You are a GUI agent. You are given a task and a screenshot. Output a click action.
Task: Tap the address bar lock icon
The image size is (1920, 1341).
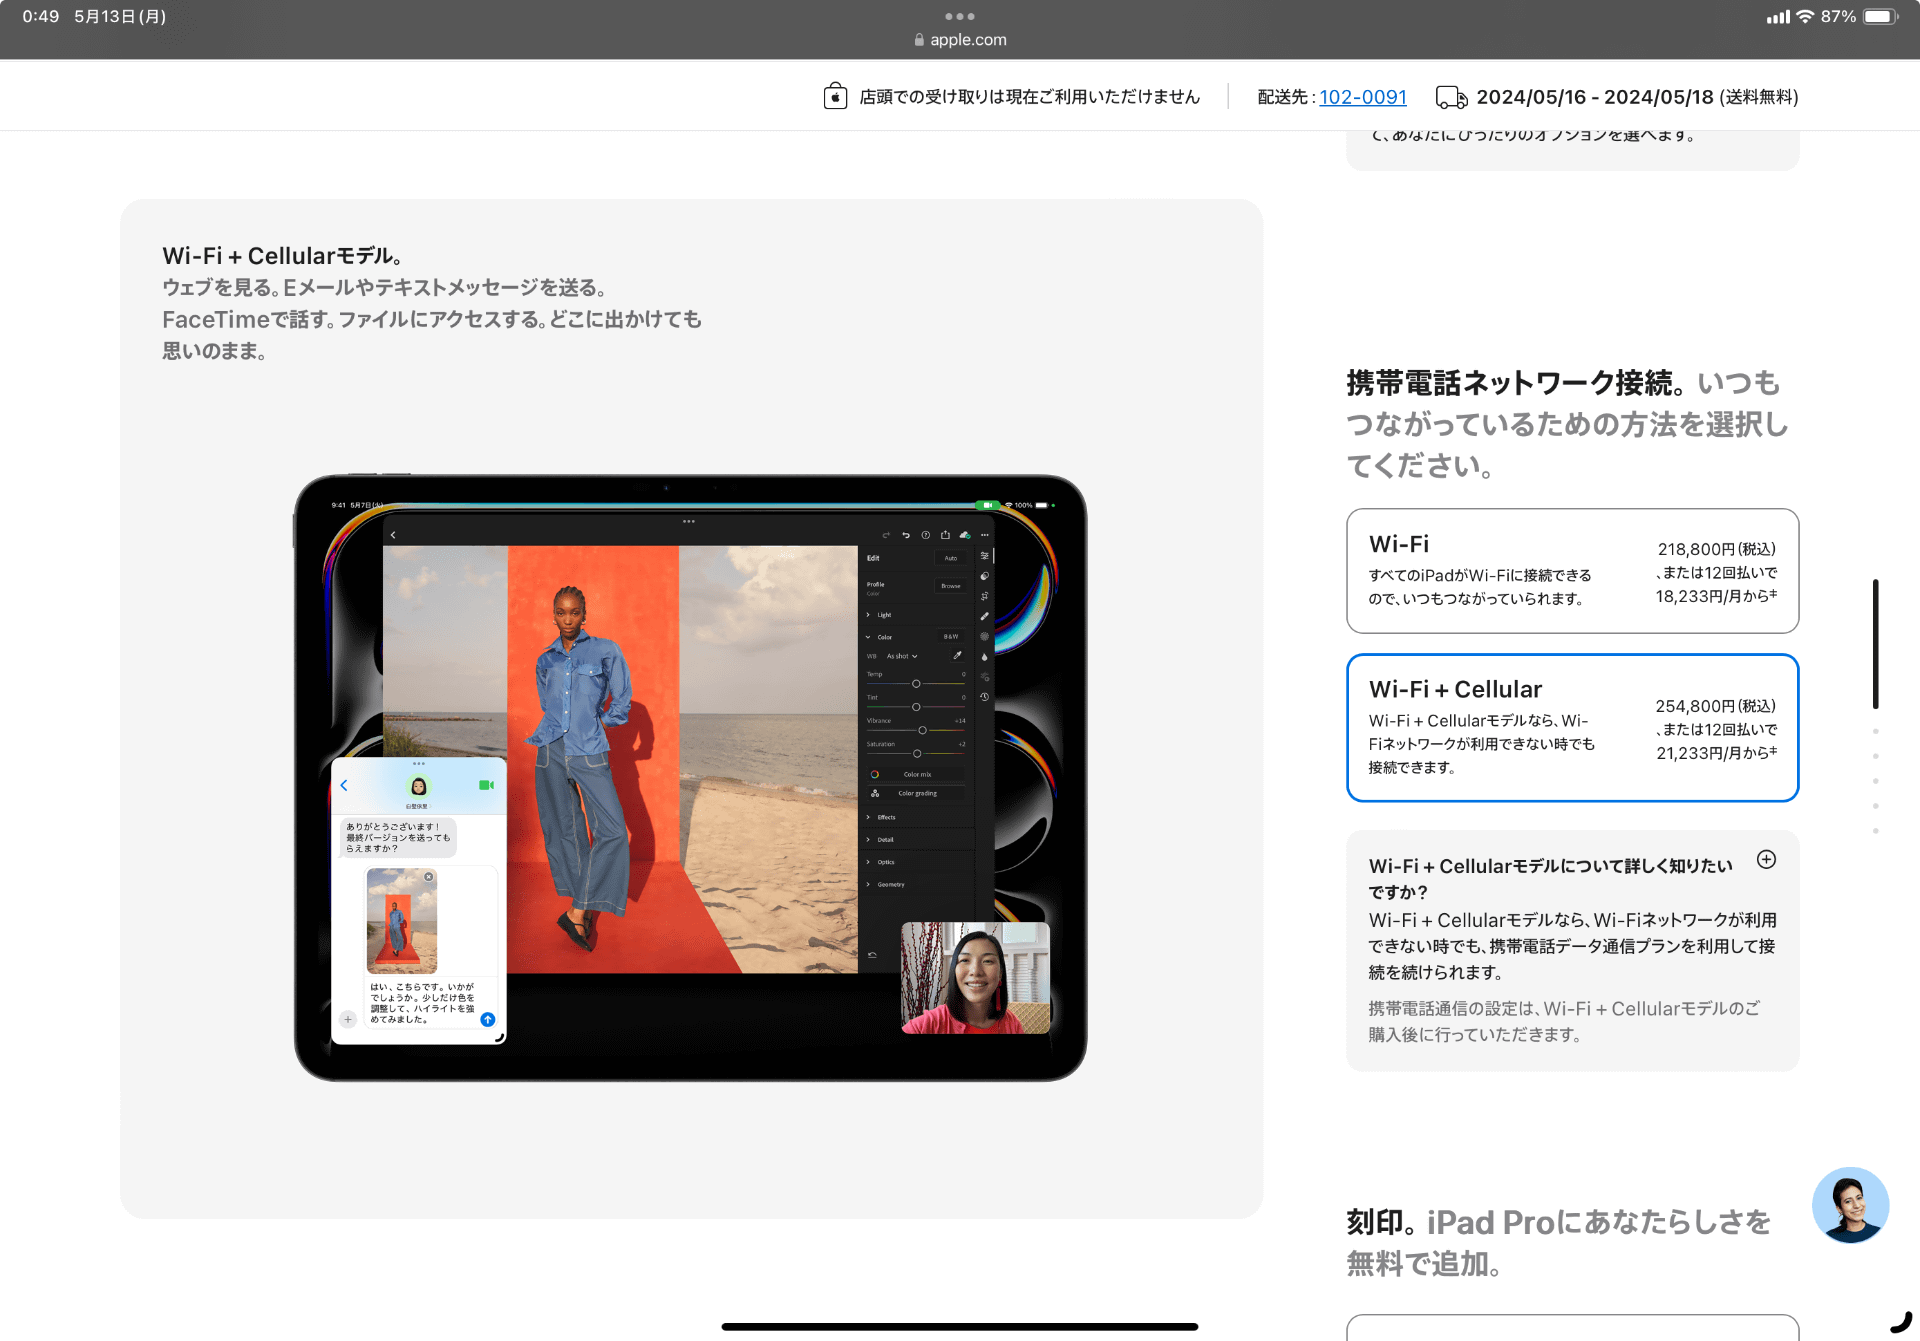point(919,40)
